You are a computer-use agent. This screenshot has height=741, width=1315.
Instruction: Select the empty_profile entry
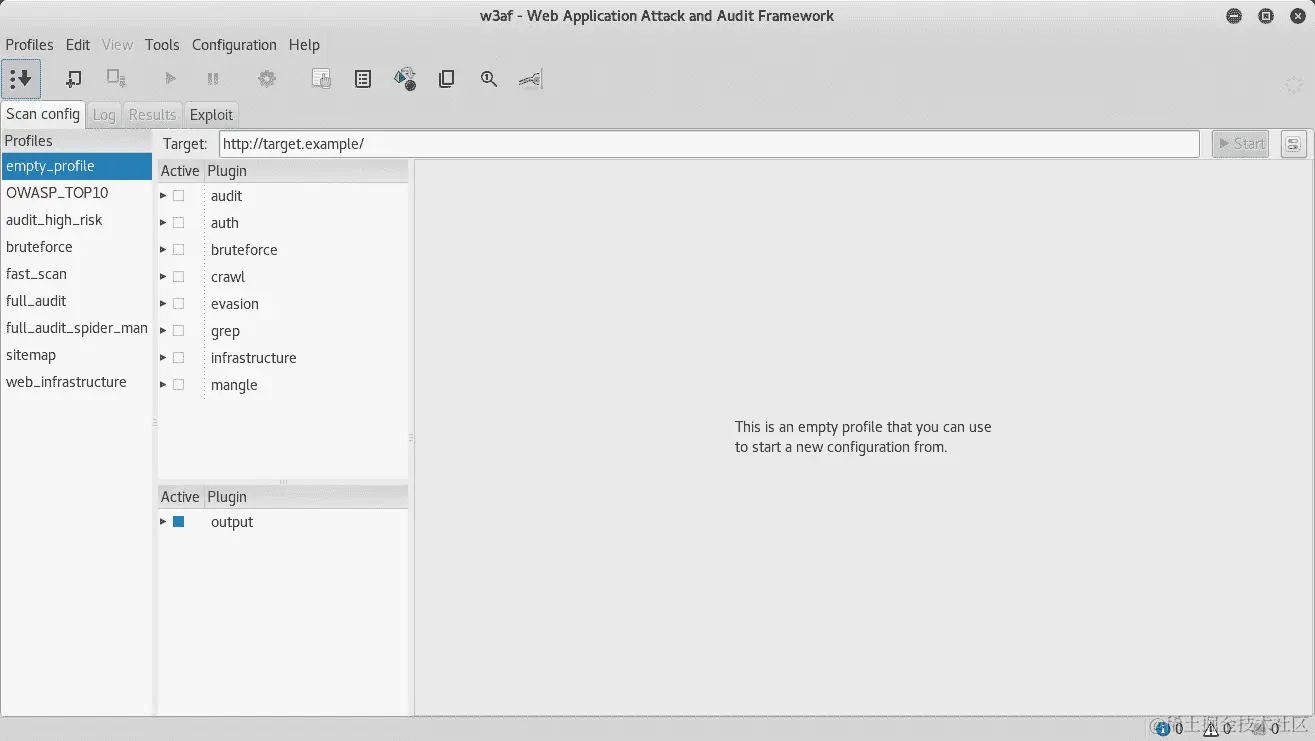[76, 166]
